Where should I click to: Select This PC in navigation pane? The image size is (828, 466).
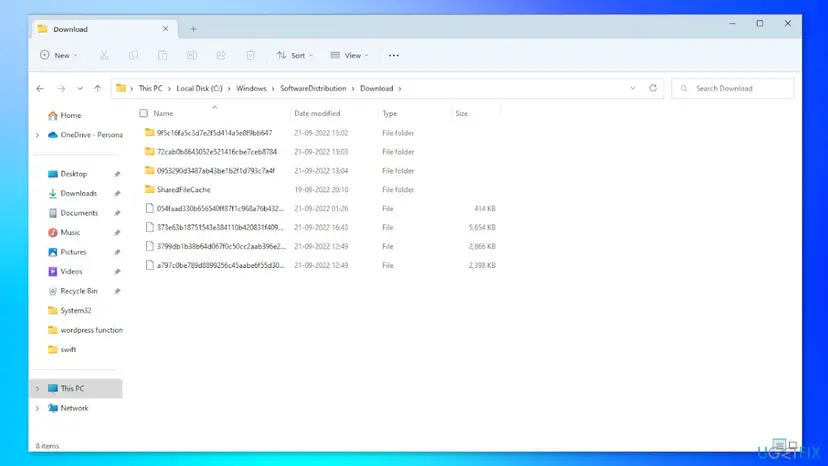pos(76,388)
